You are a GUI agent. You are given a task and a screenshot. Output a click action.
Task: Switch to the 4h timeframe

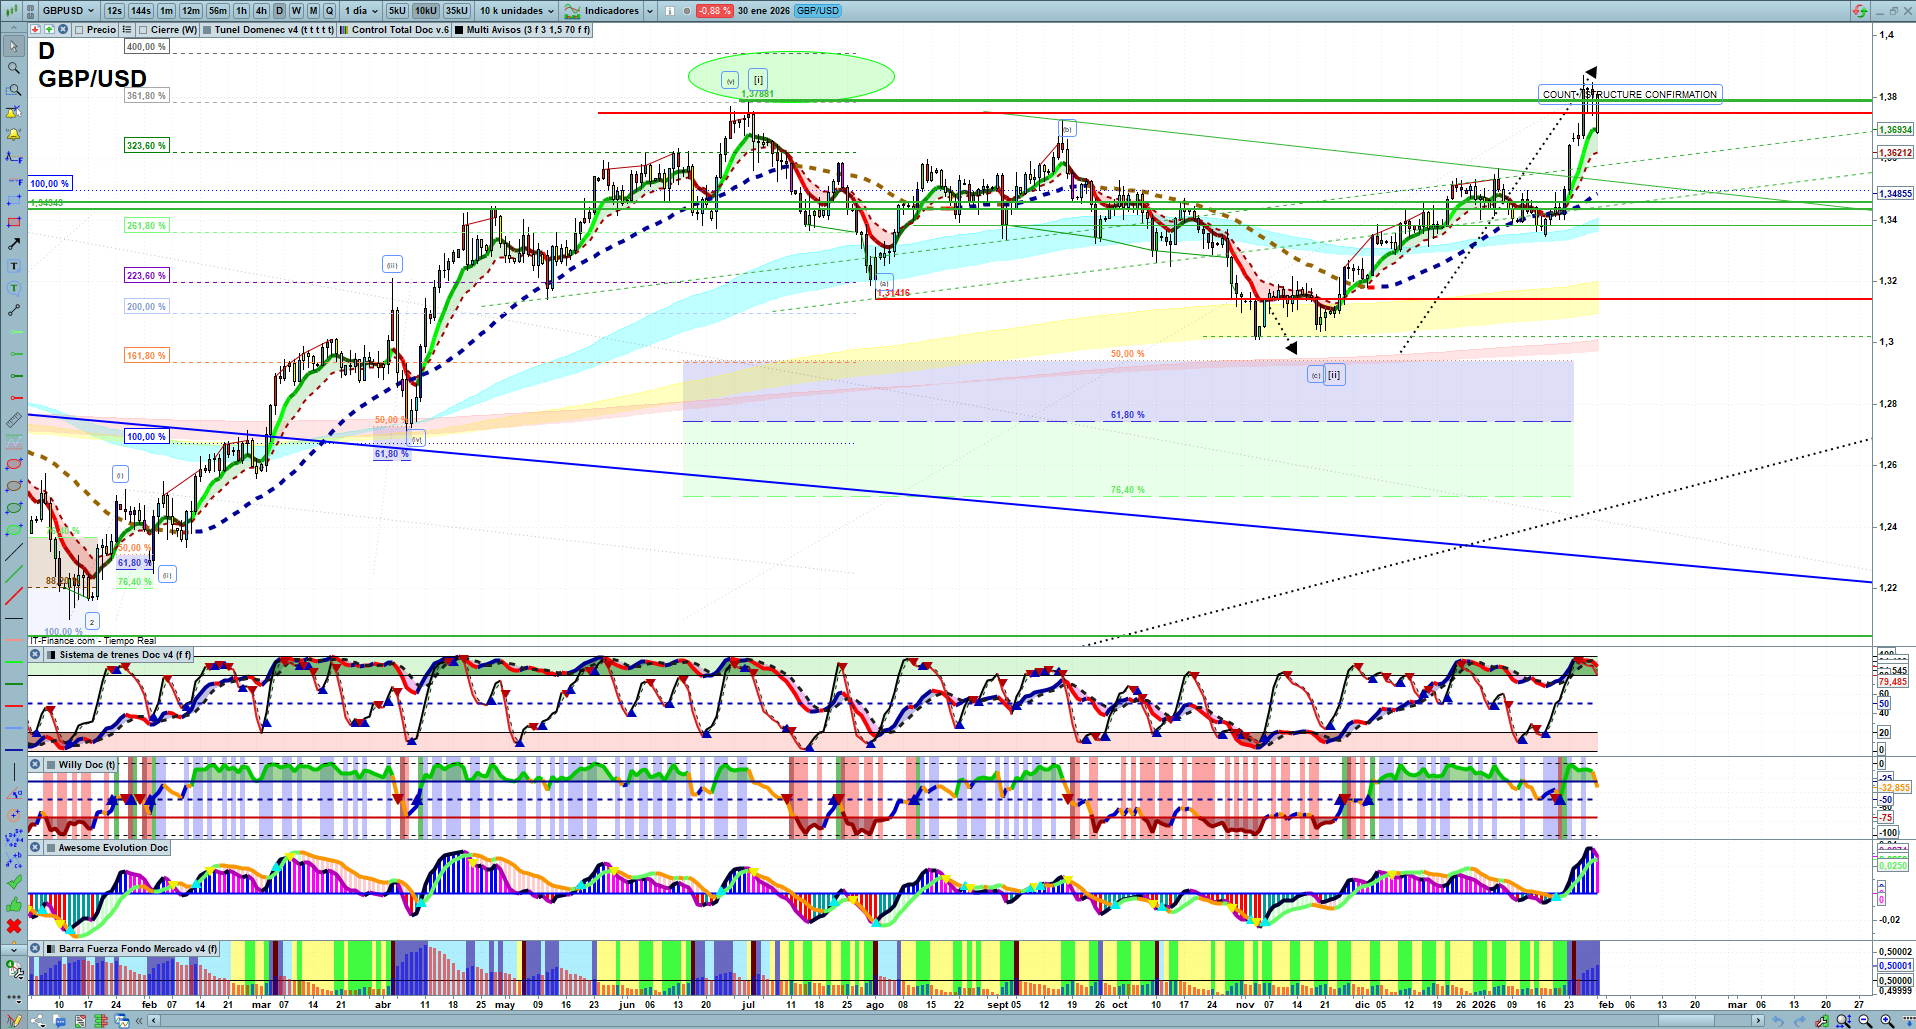pos(261,11)
